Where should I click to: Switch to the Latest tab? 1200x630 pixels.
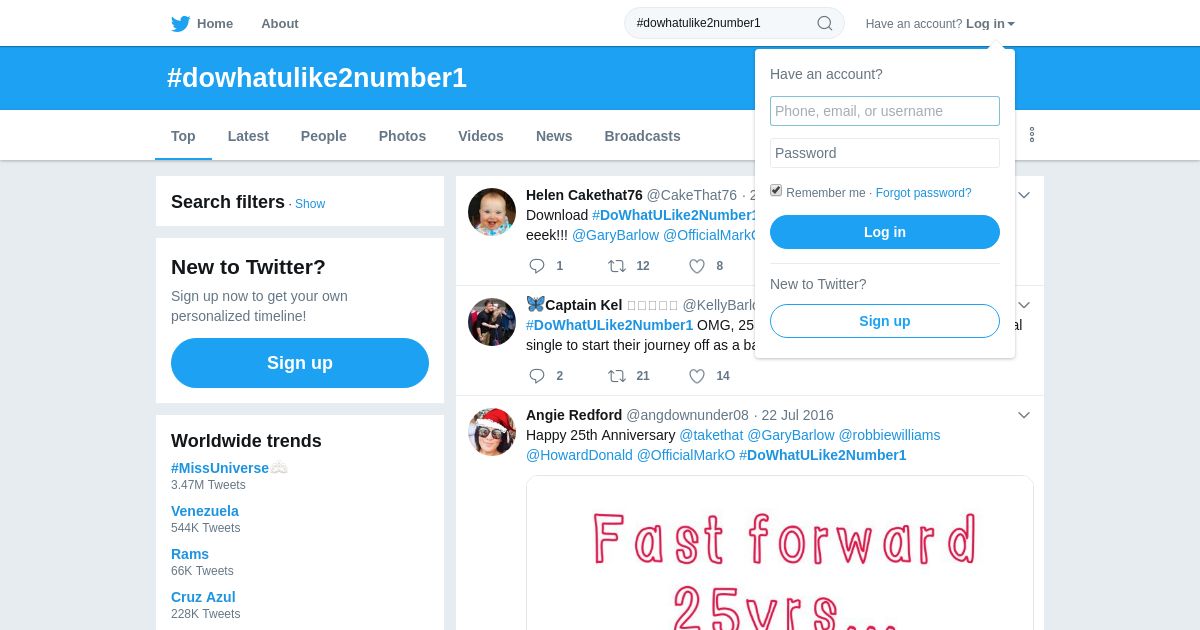click(248, 136)
